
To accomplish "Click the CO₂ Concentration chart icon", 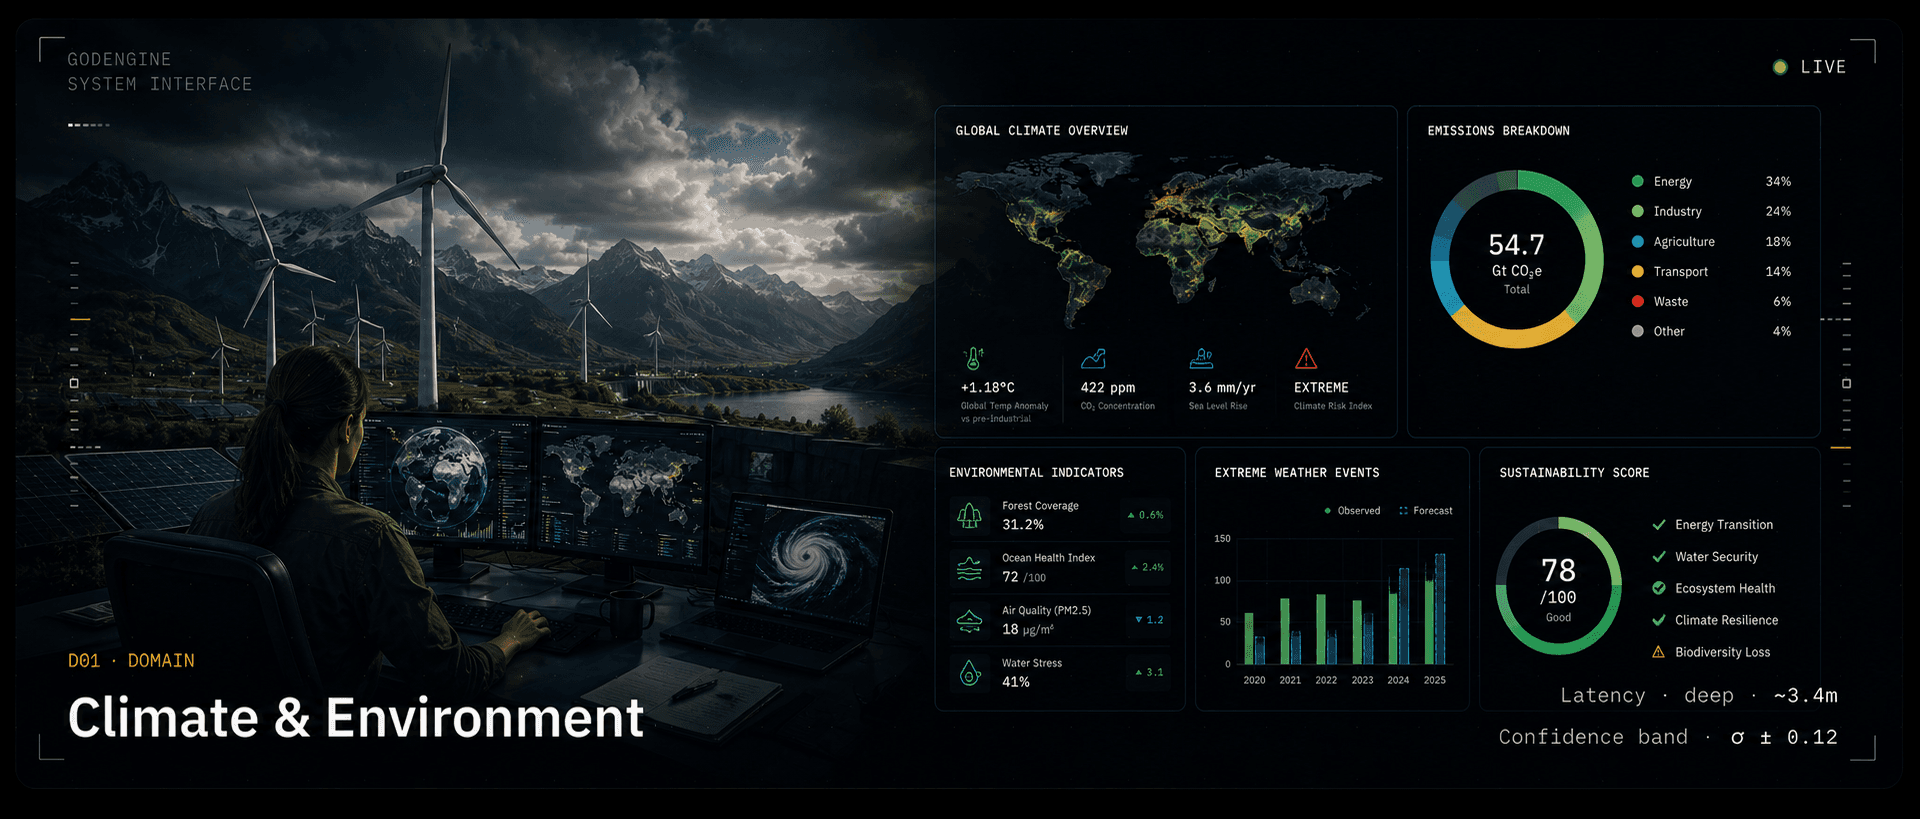I will 1093,359.
